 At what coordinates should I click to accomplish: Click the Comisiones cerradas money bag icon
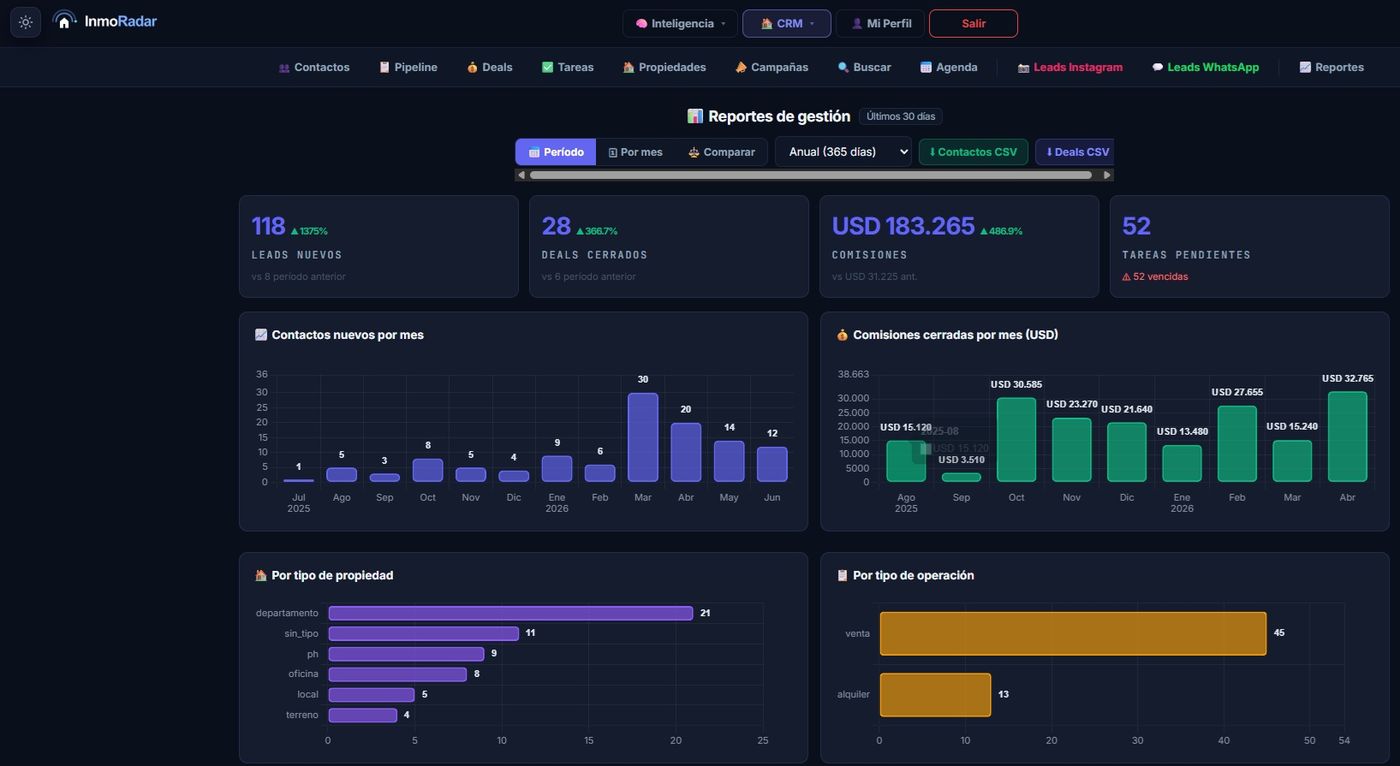[x=842, y=335]
